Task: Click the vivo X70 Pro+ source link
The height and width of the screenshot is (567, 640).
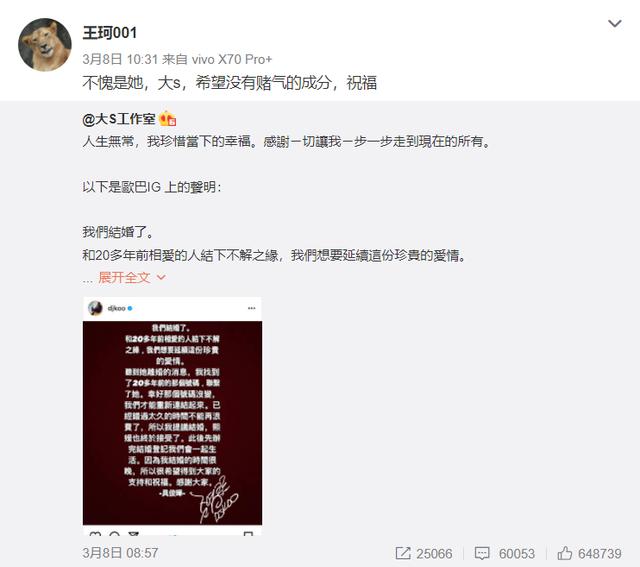Action: (231, 60)
